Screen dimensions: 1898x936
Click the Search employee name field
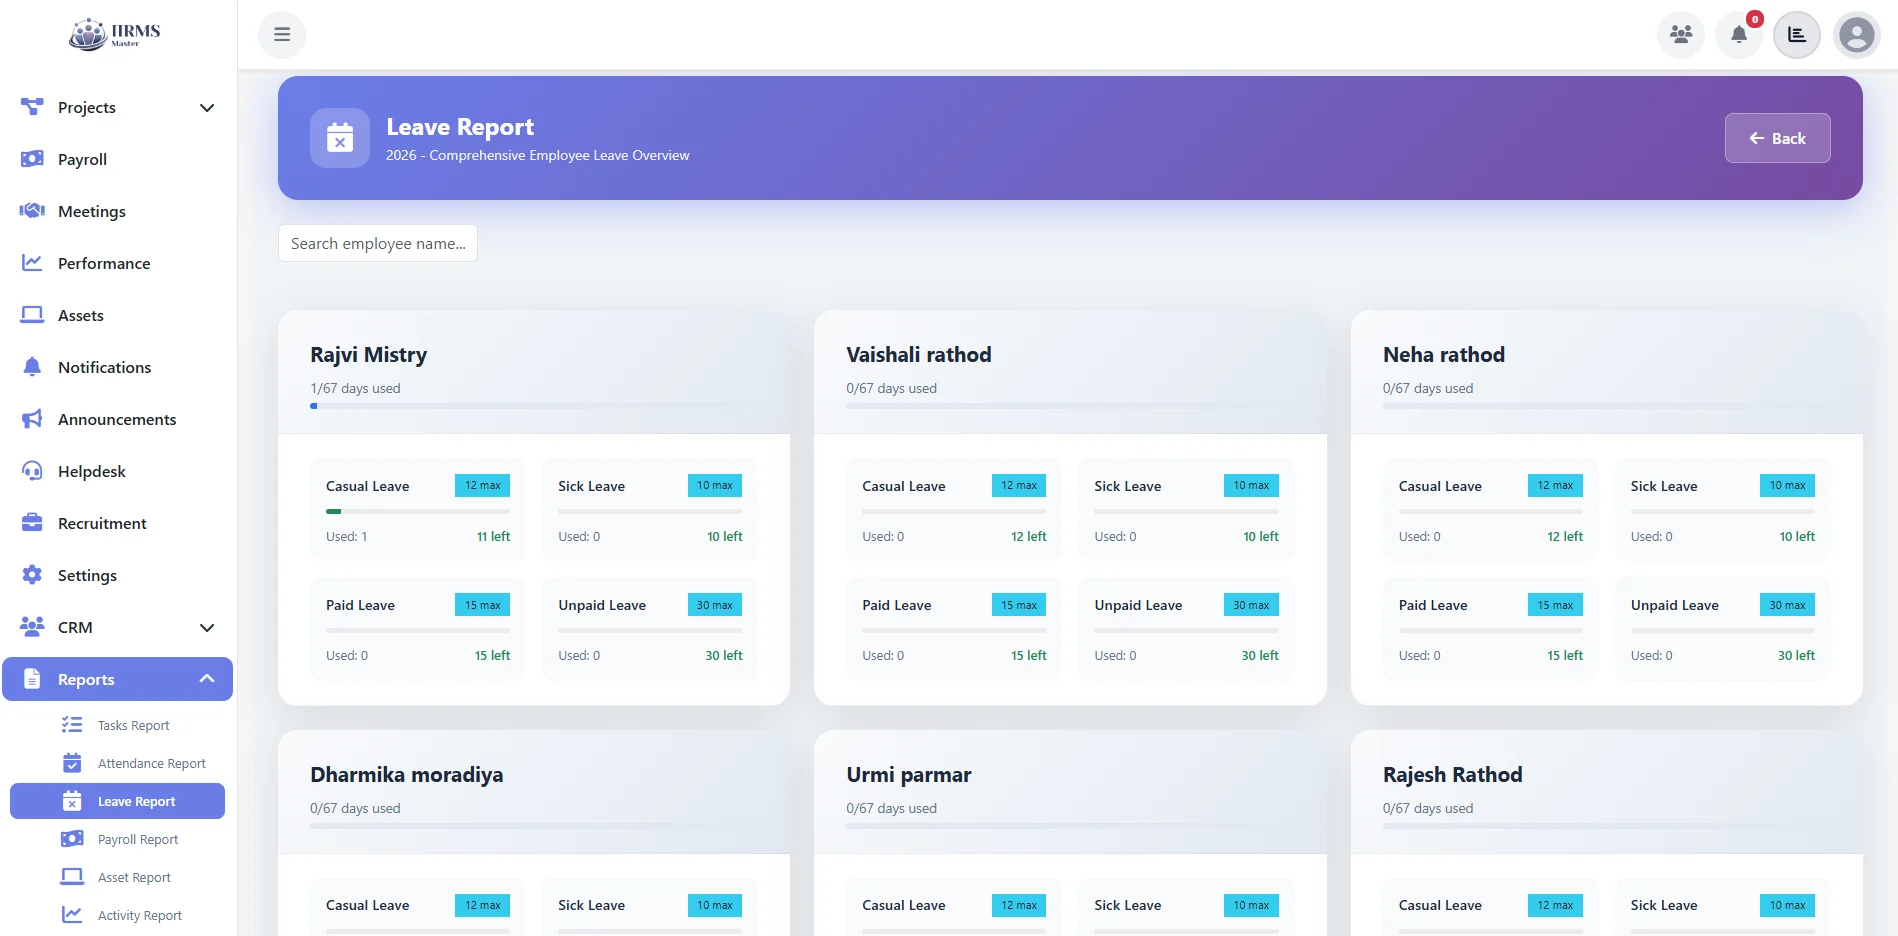378,243
